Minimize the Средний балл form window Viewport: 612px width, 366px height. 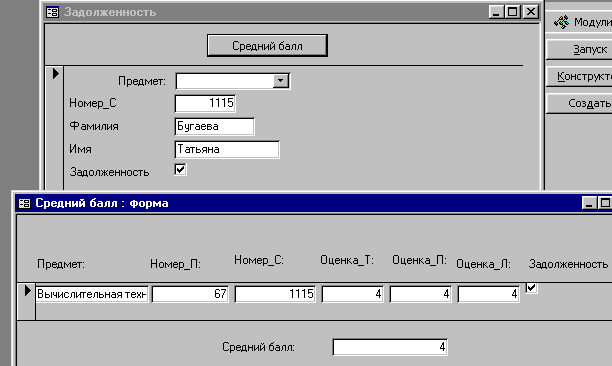click(x=589, y=203)
